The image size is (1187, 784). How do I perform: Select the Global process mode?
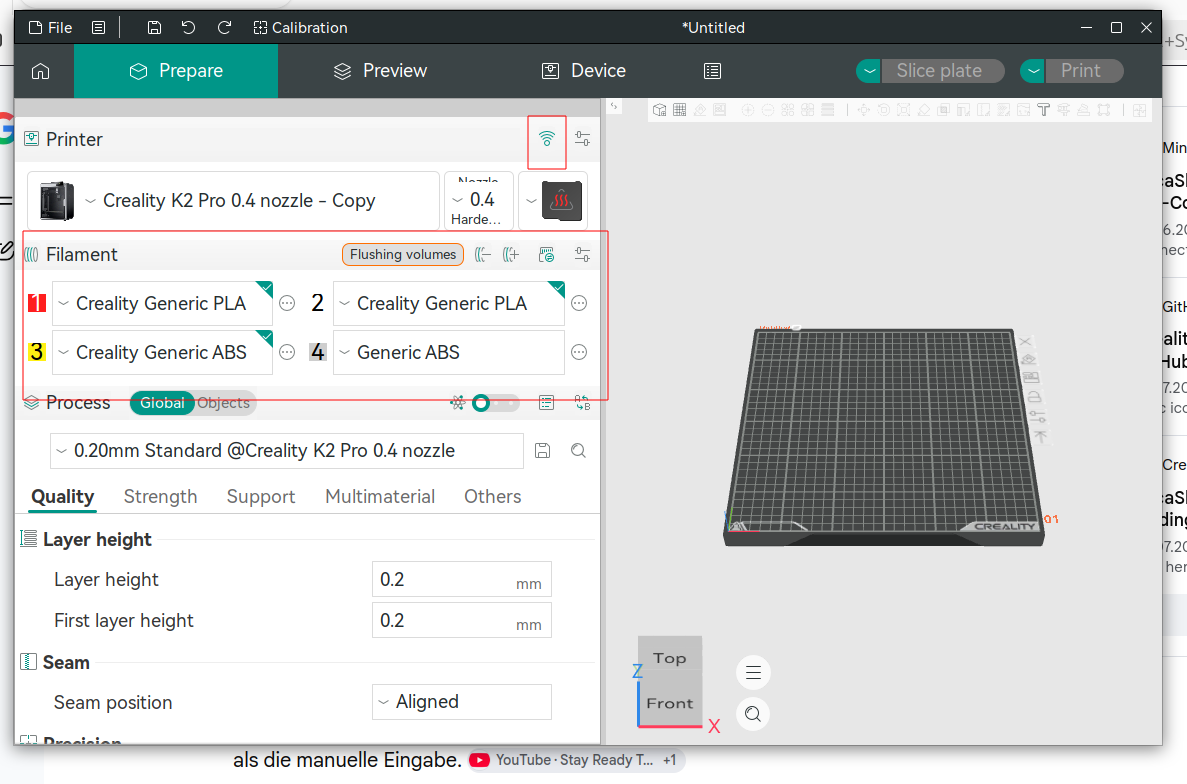(x=162, y=403)
